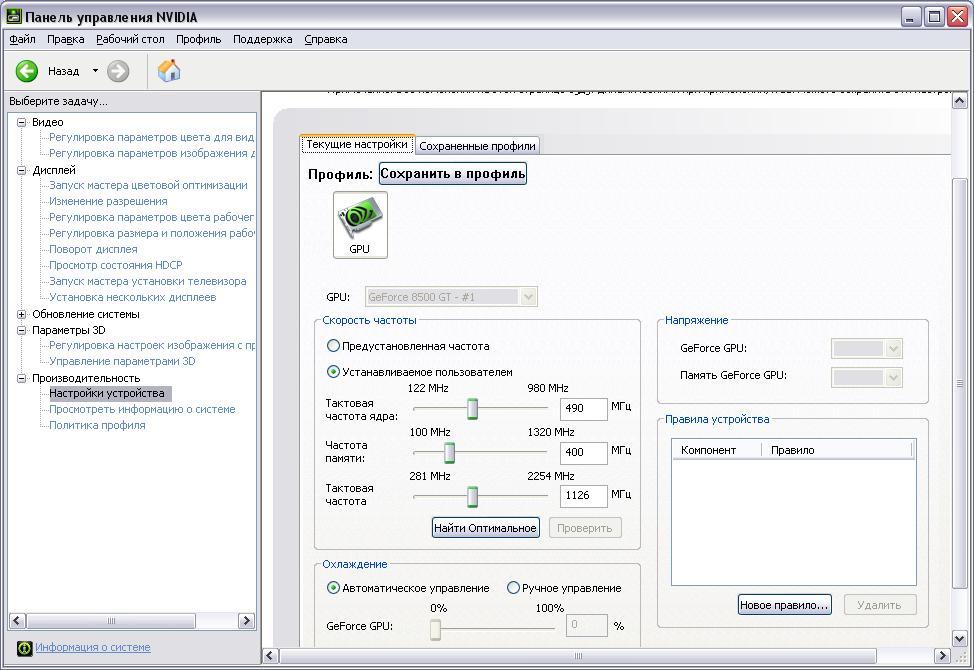
Task: Select the Предустановленная частота radio button
Action: (334, 346)
